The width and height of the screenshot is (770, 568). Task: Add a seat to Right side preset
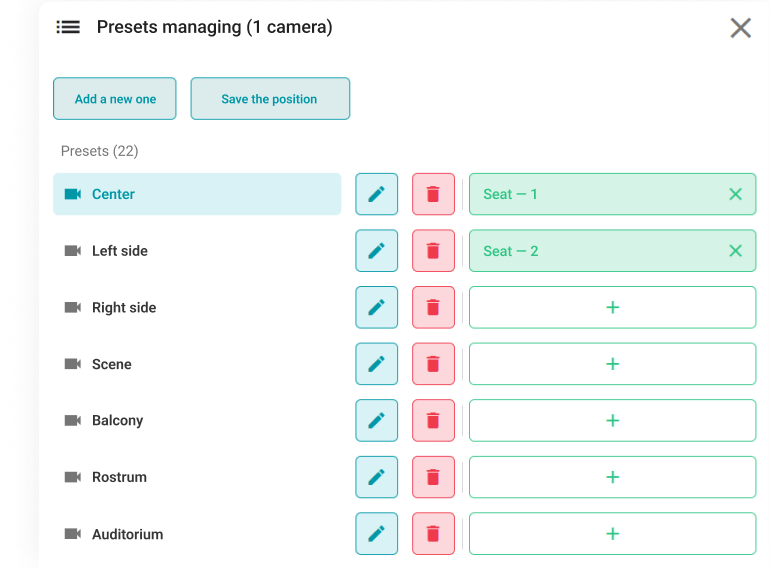[x=612, y=308]
